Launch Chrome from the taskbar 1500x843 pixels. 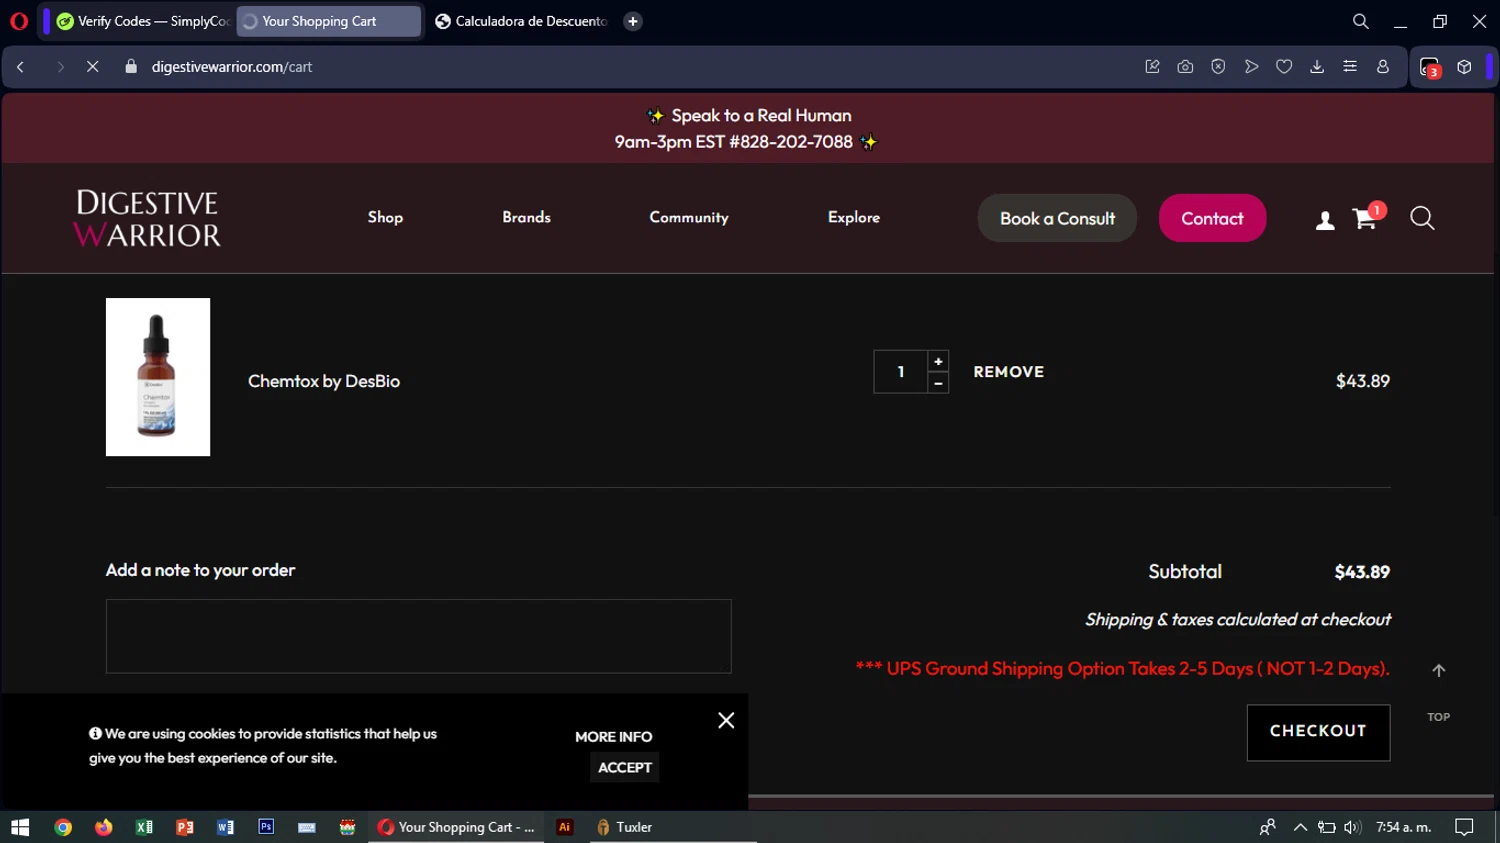[63, 827]
